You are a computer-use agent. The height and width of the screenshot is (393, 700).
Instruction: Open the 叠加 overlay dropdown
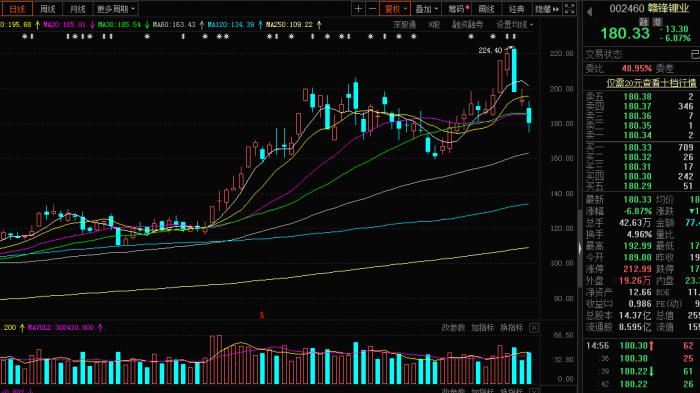coord(426,9)
